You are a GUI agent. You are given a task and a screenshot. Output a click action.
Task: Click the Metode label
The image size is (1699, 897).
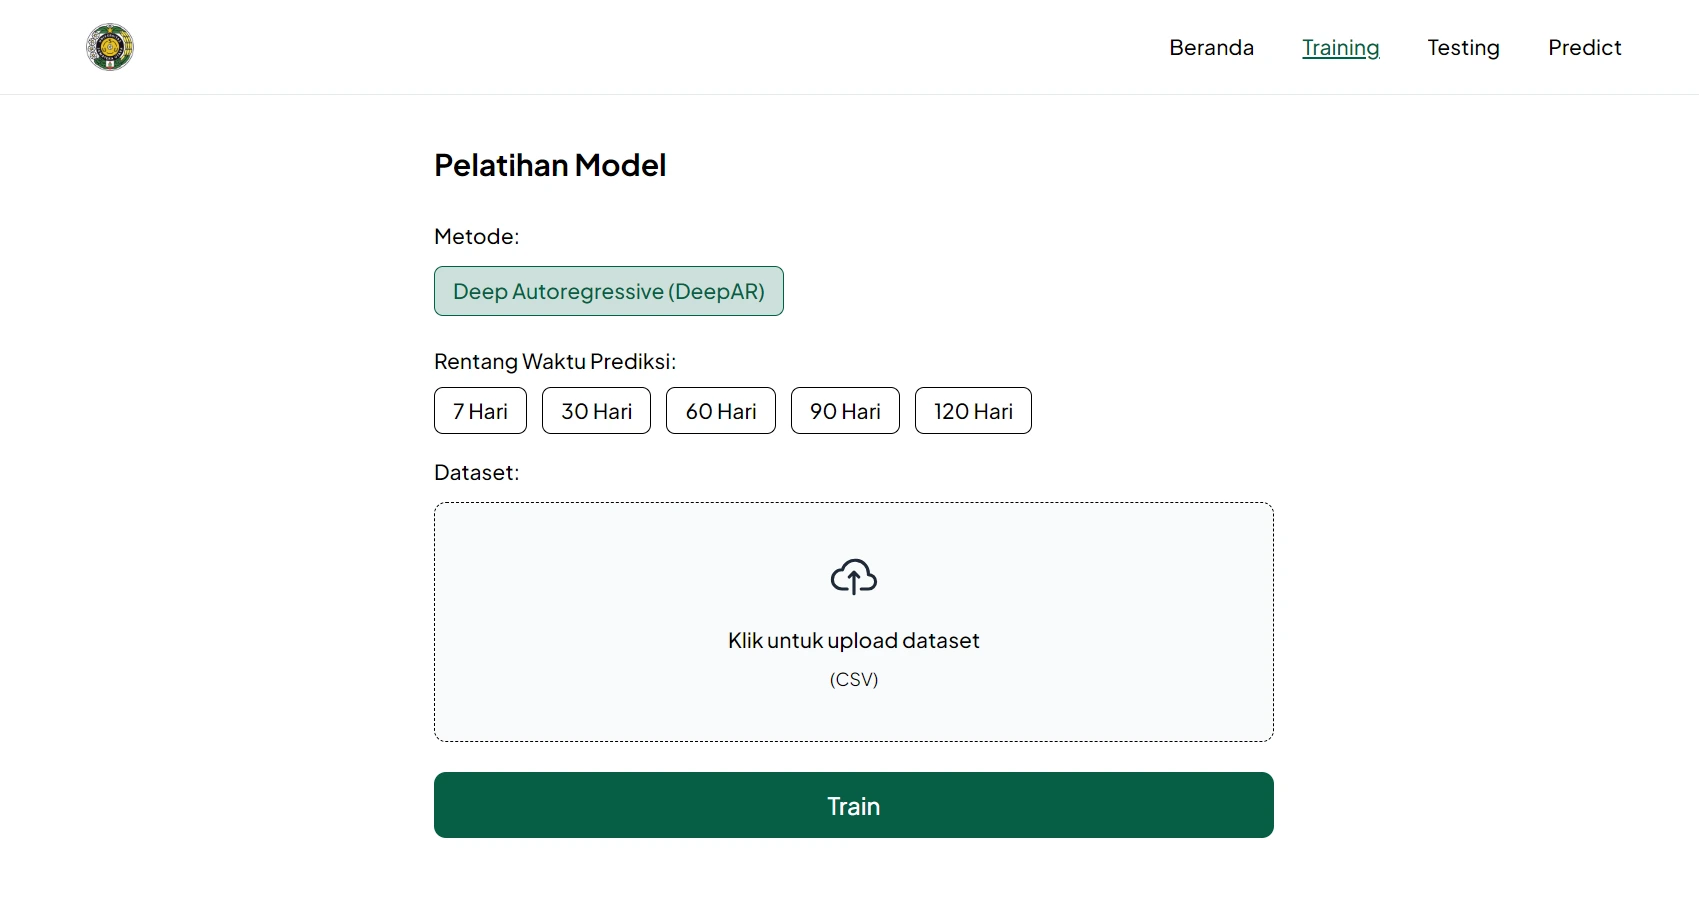click(476, 237)
